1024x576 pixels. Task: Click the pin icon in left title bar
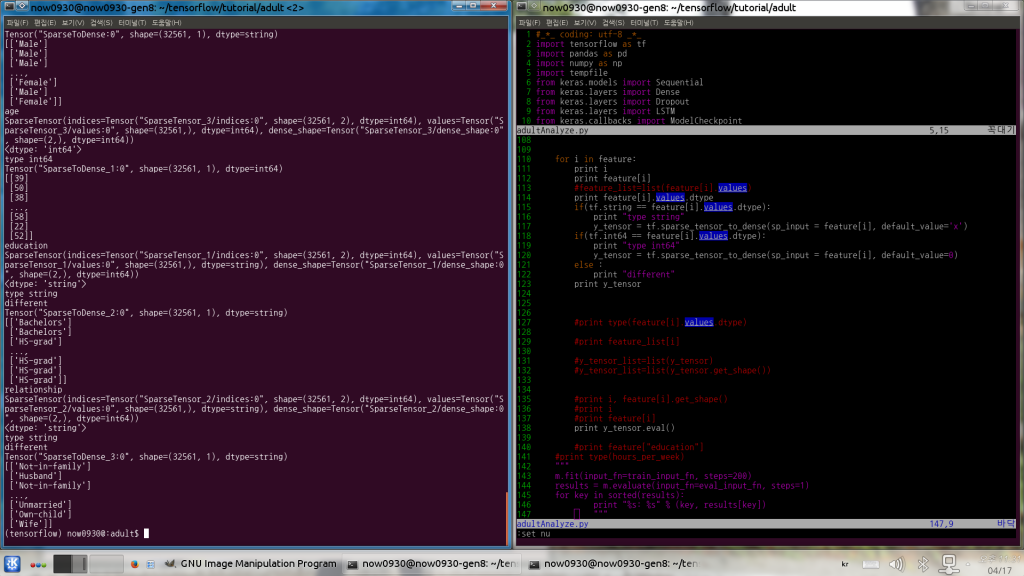(x=22, y=7)
